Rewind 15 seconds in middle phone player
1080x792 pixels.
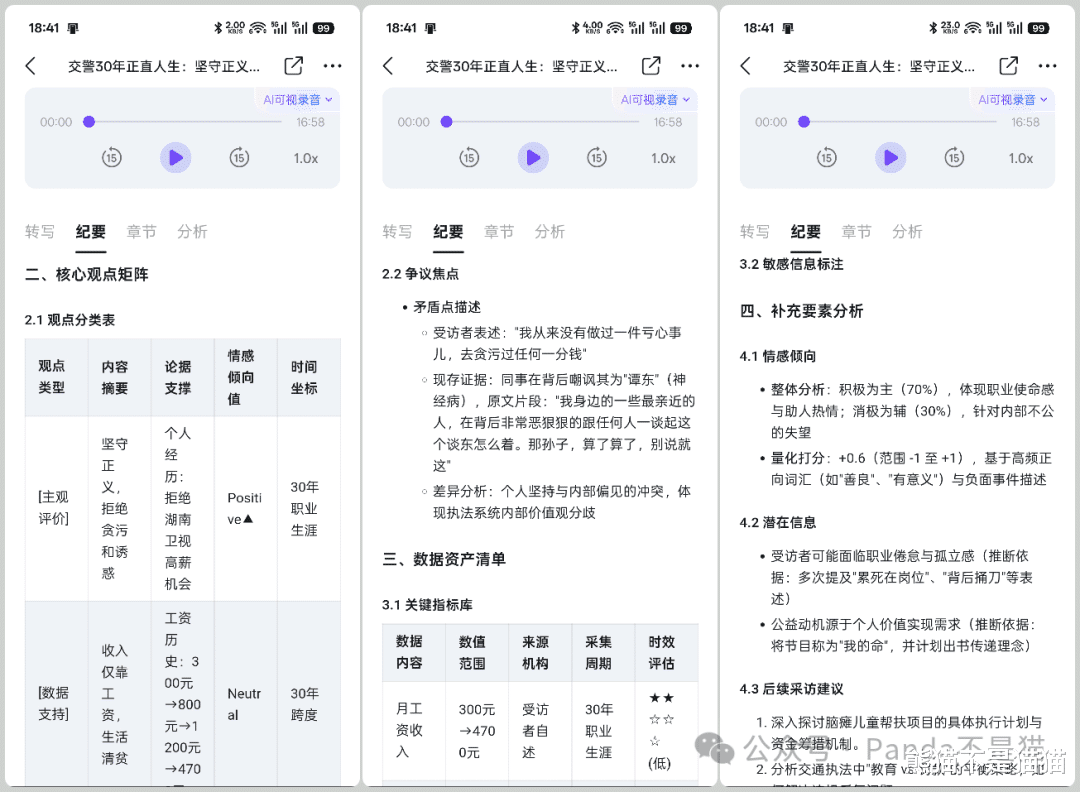[469, 158]
